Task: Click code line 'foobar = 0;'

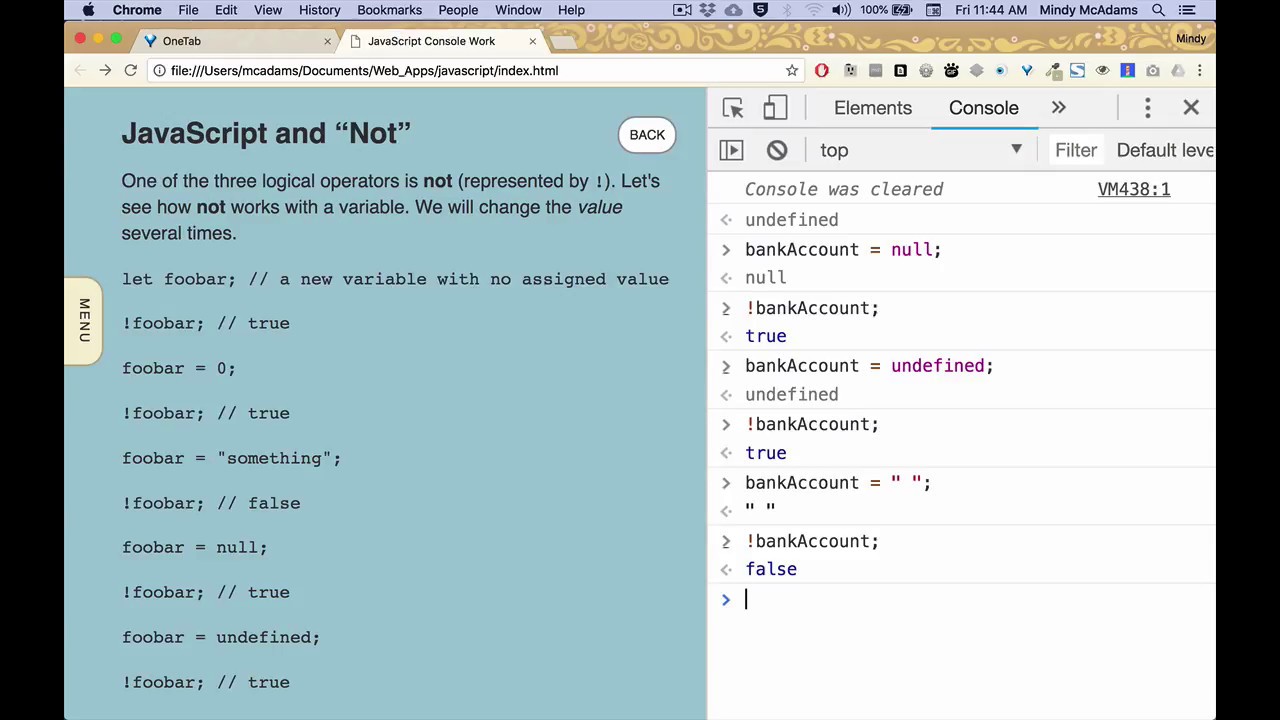Action: coord(179,368)
